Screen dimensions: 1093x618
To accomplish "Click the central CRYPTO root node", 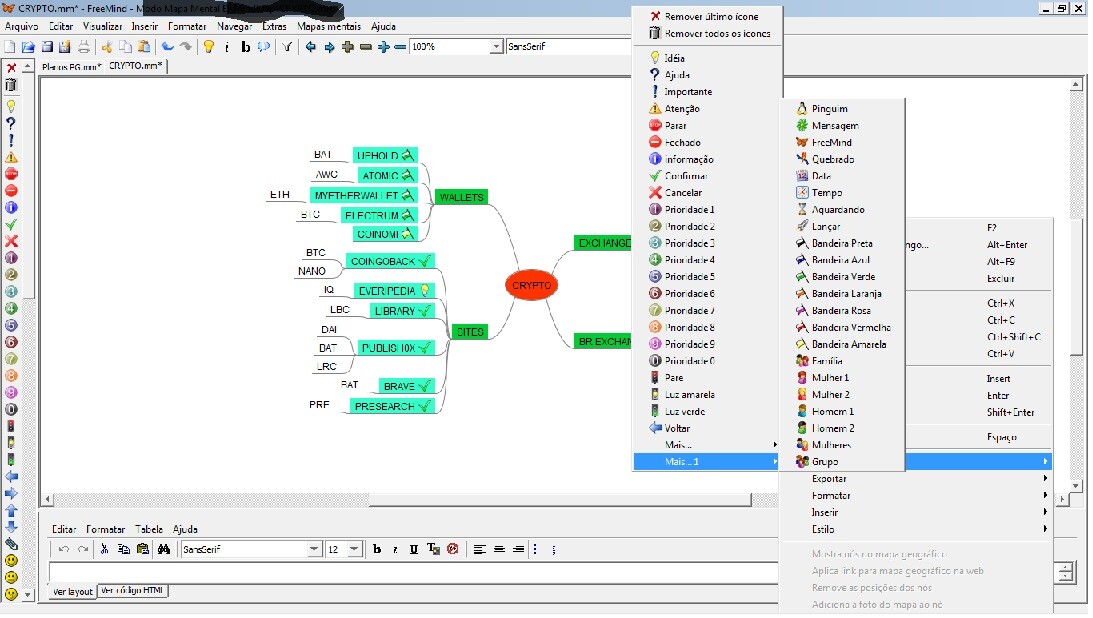I will pos(531,285).
